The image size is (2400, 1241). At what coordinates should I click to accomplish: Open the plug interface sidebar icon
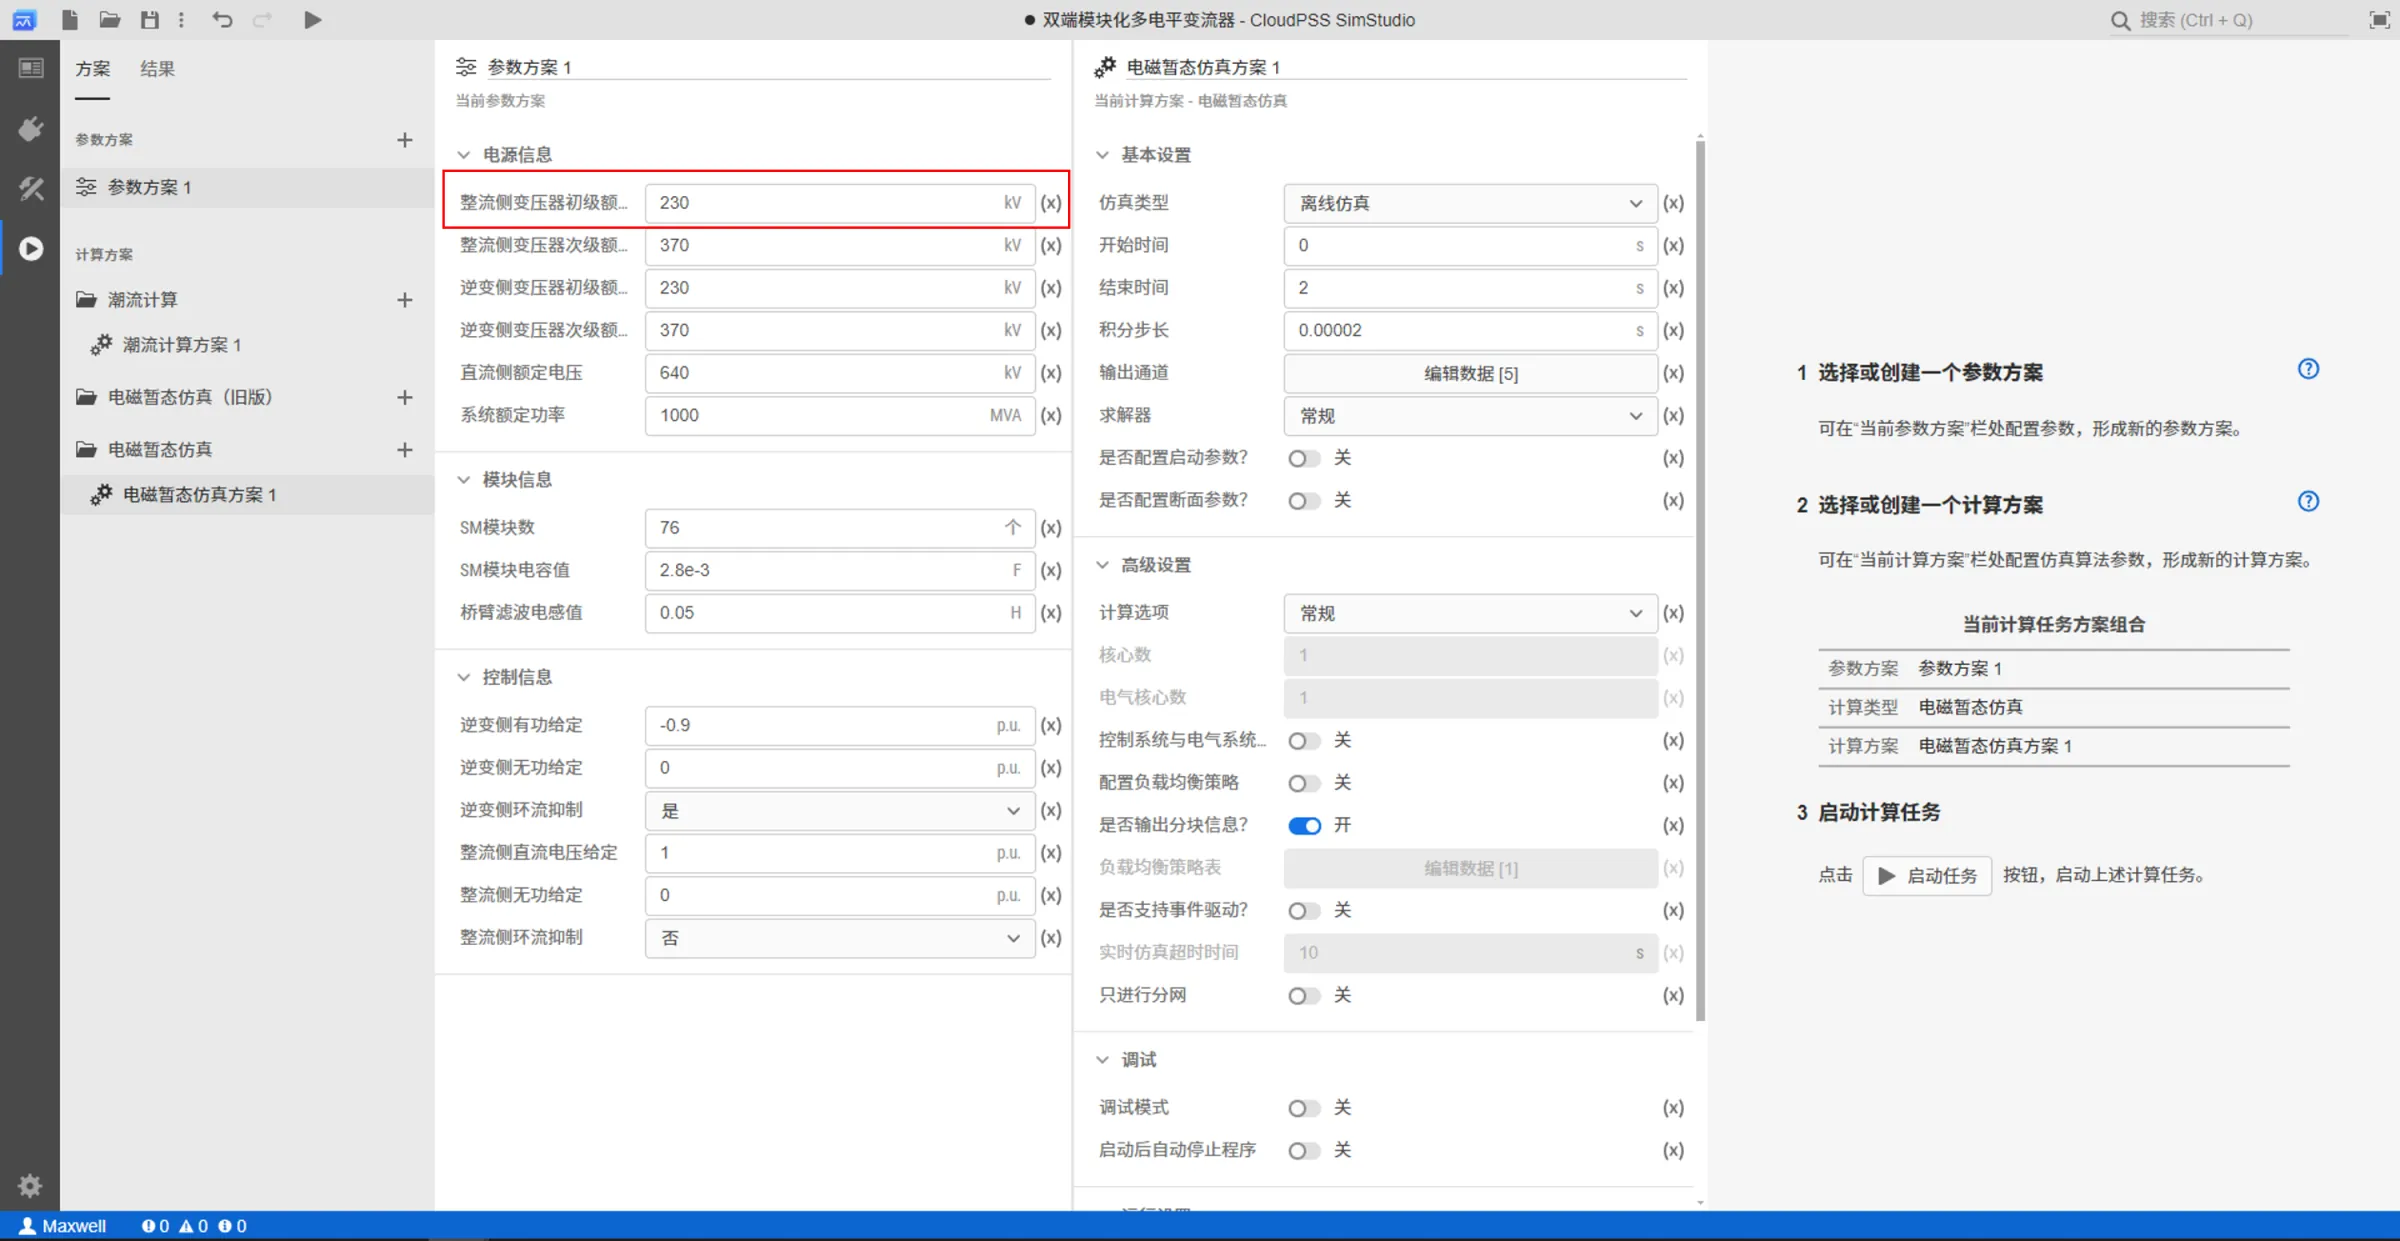[x=30, y=128]
